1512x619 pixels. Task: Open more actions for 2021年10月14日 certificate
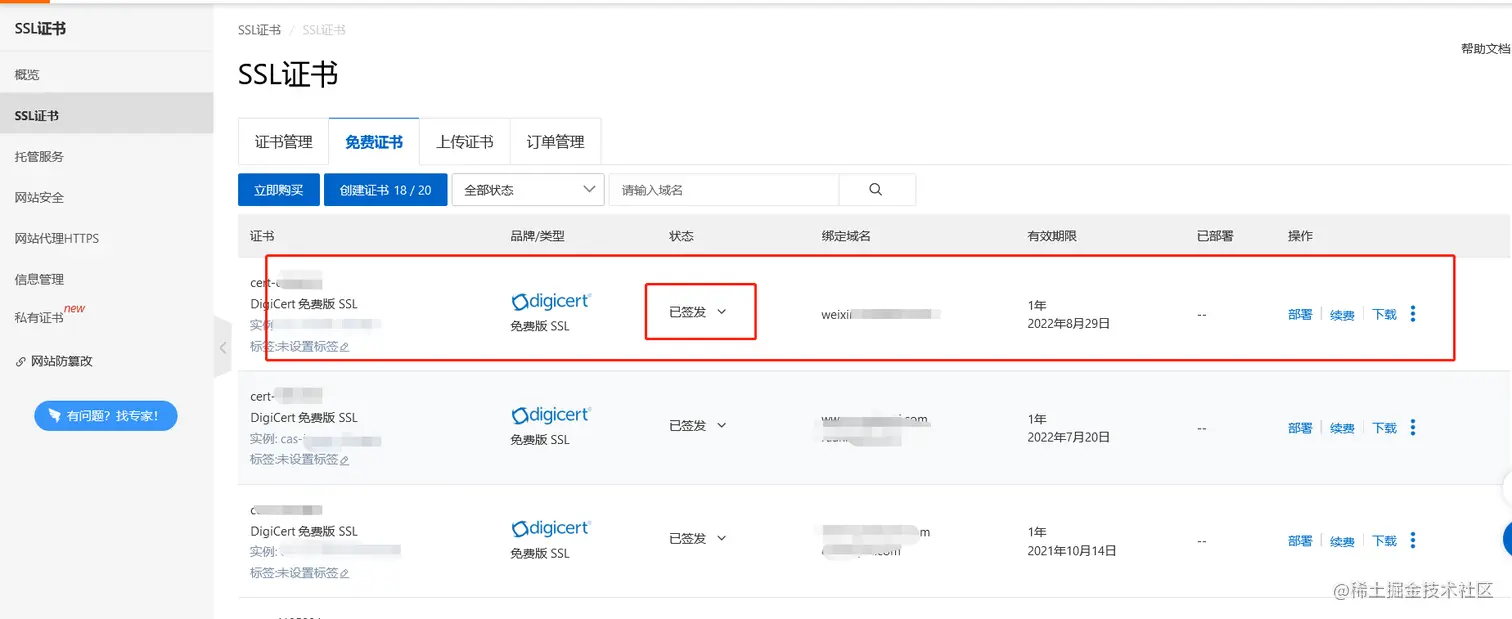pyautogui.click(x=1413, y=541)
